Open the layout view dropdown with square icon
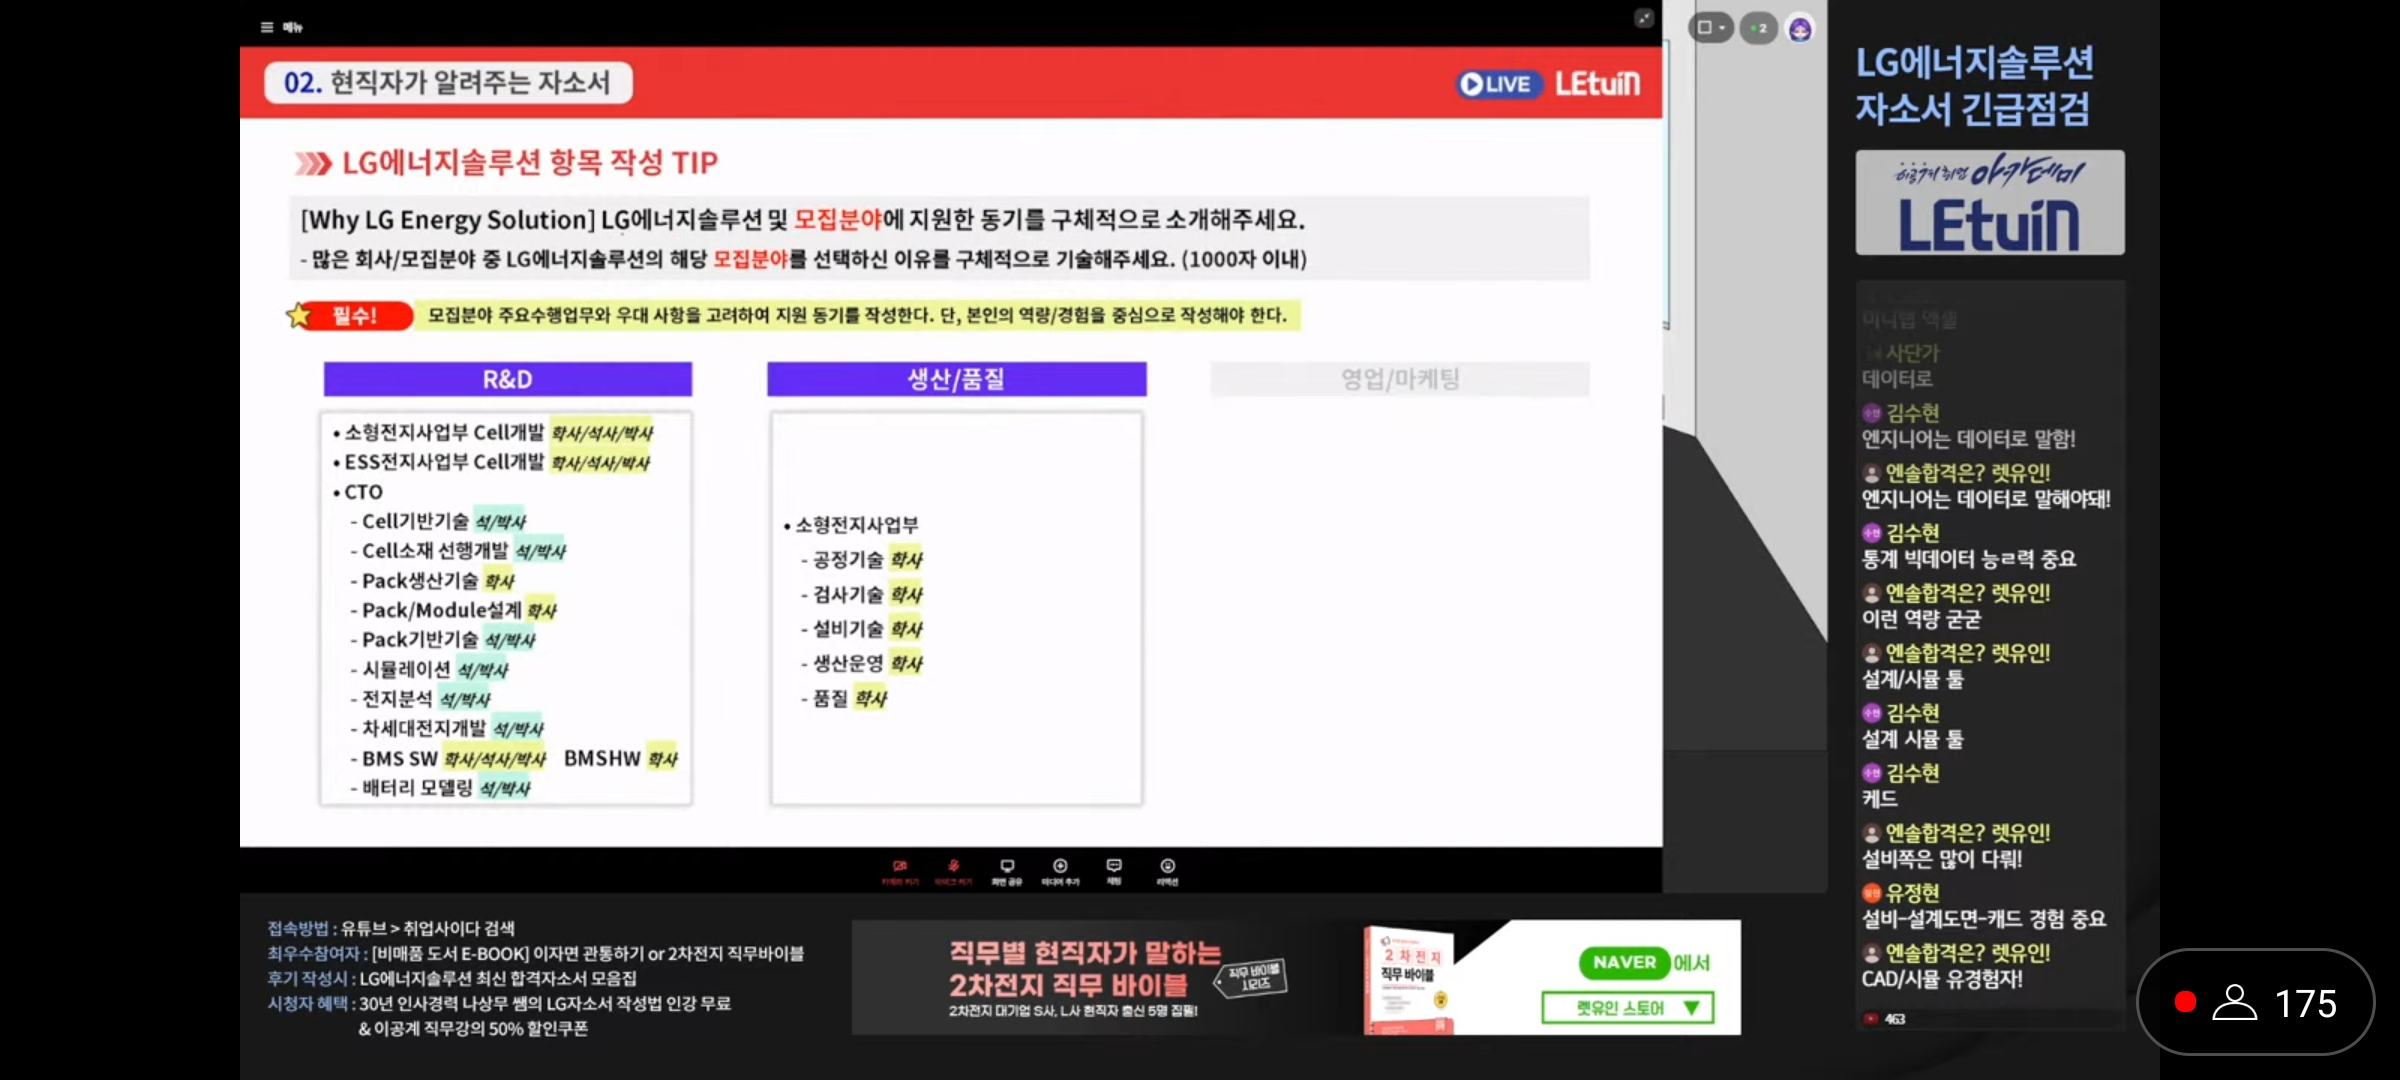This screenshot has height=1080, width=2400. (x=1711, y=28)
